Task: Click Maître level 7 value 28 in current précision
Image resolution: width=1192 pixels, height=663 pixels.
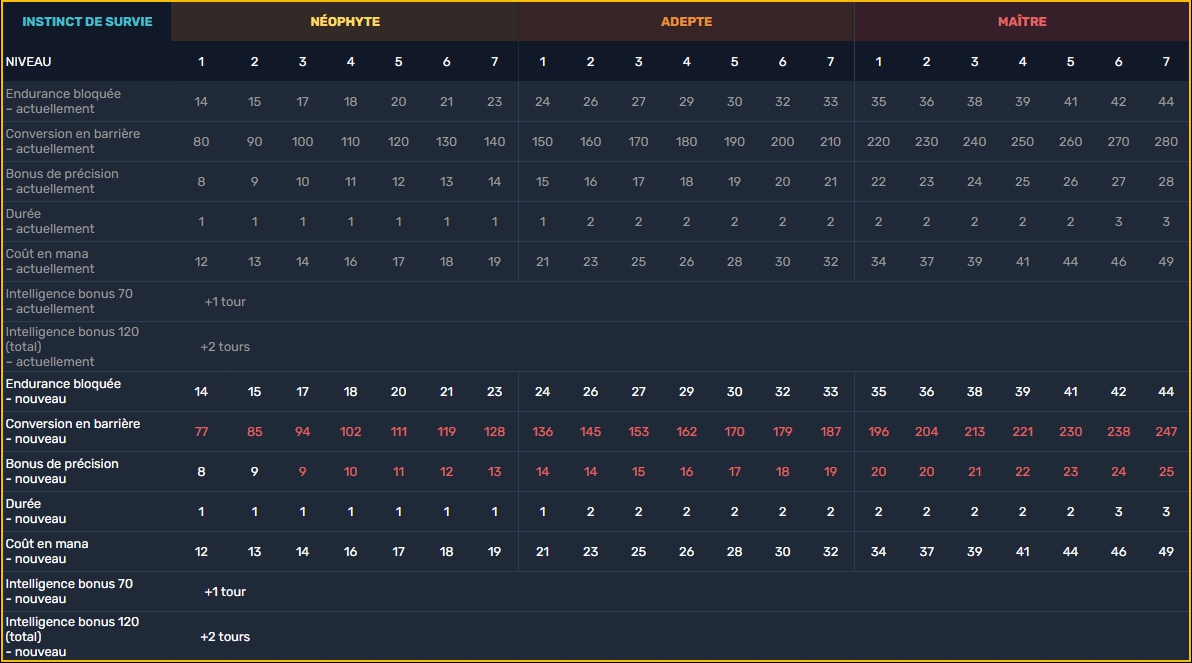Action: (1166, 182)
